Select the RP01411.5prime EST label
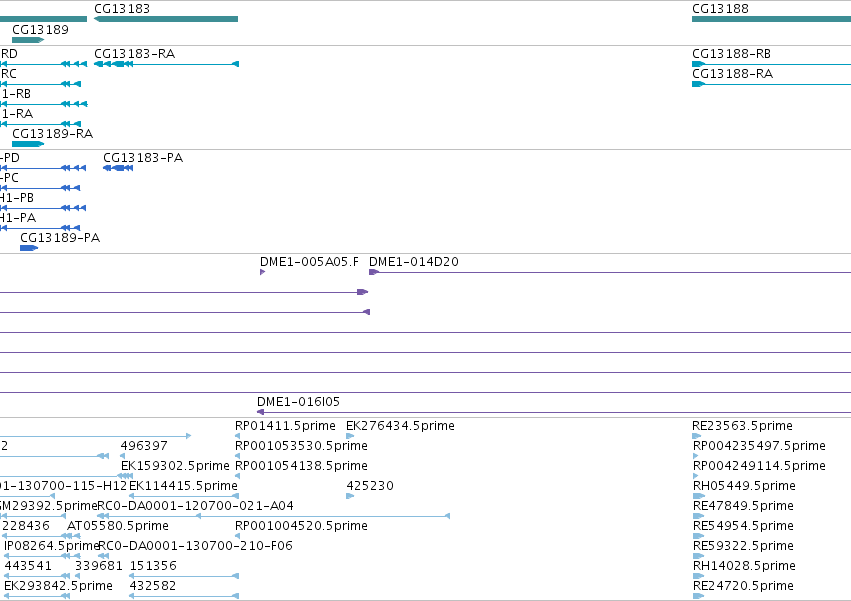The width and height of the screenshot is (851, 601). (285, 426)
